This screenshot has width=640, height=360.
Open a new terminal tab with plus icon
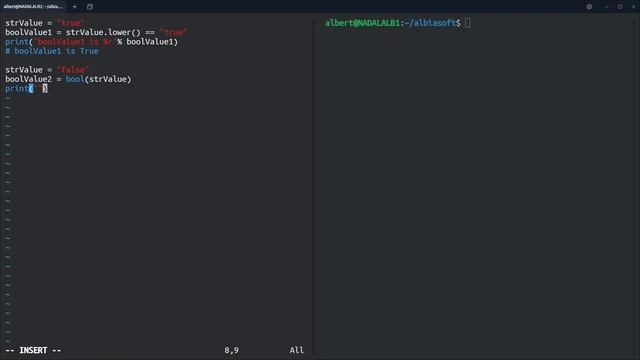[x=74, y=7]
